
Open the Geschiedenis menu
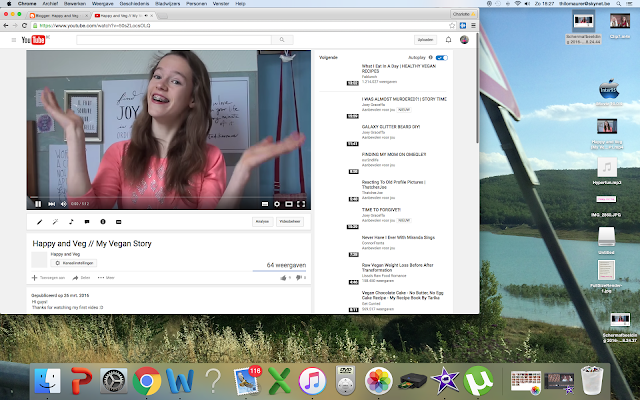[x=134, y=3]
